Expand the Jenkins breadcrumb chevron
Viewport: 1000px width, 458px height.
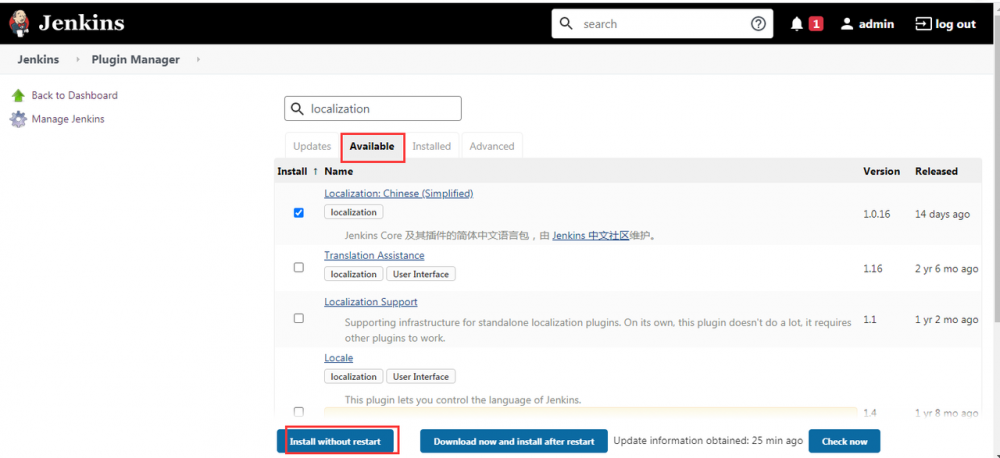click(x=78, y=60)
